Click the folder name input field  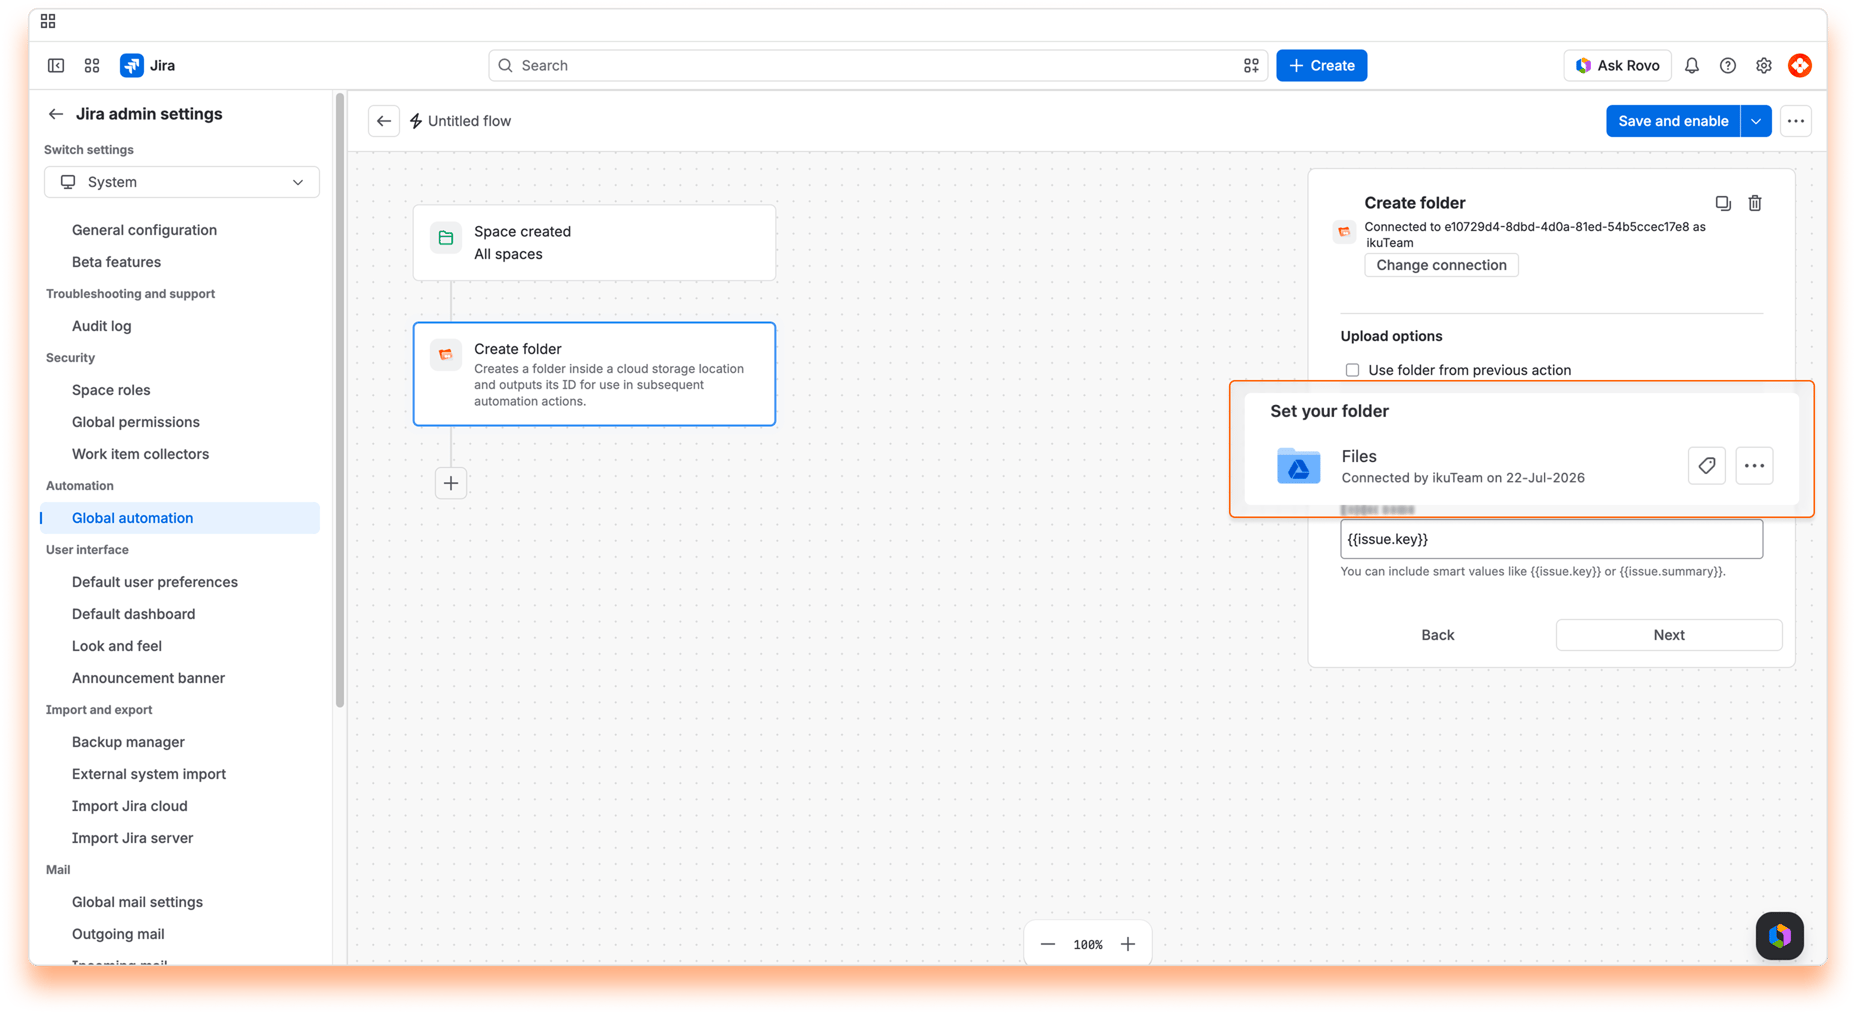(x=1550, y=539)
